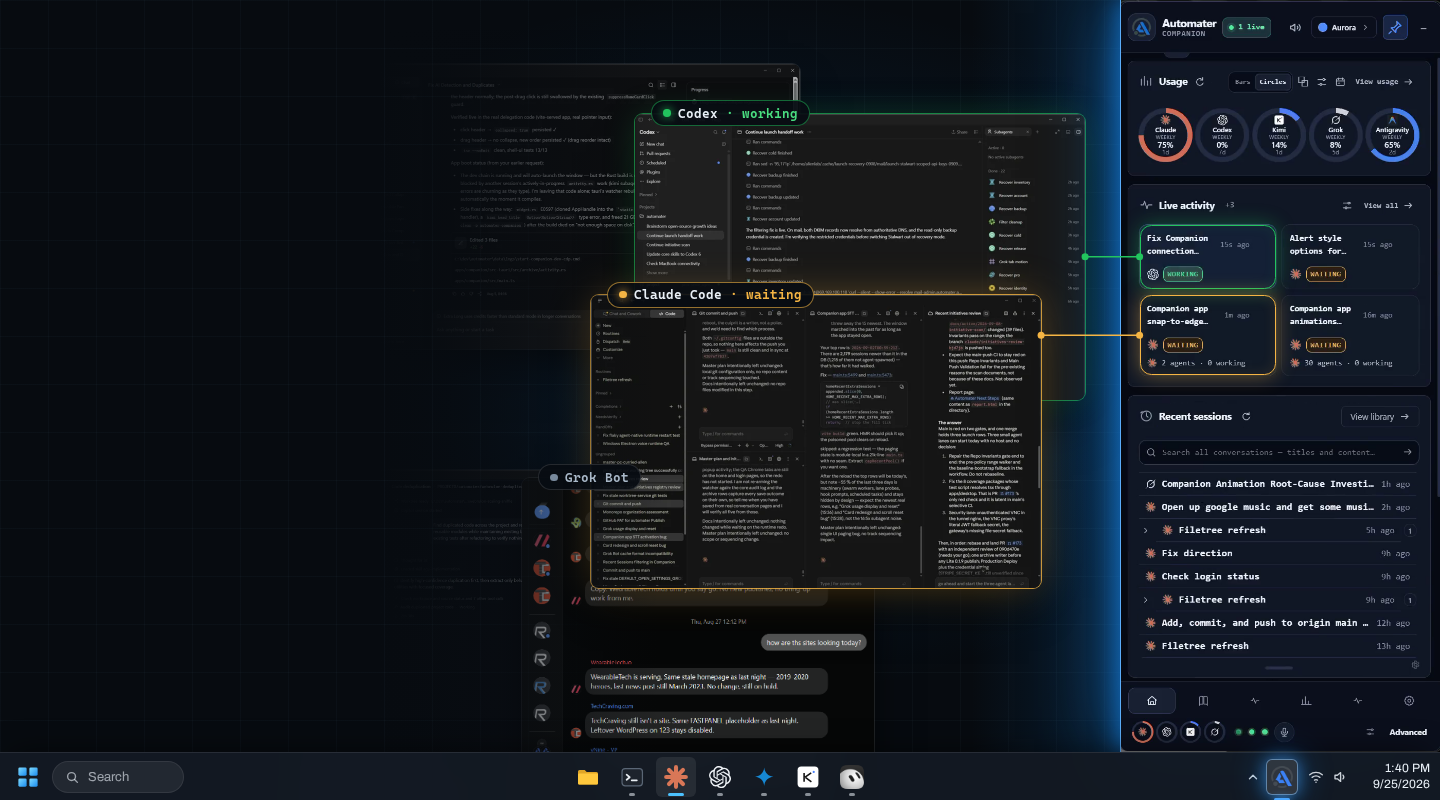The image size is (1440, 800).
Task: Open the bar-chart tab in the bottom bar
Action: (x=1306, y=701)
